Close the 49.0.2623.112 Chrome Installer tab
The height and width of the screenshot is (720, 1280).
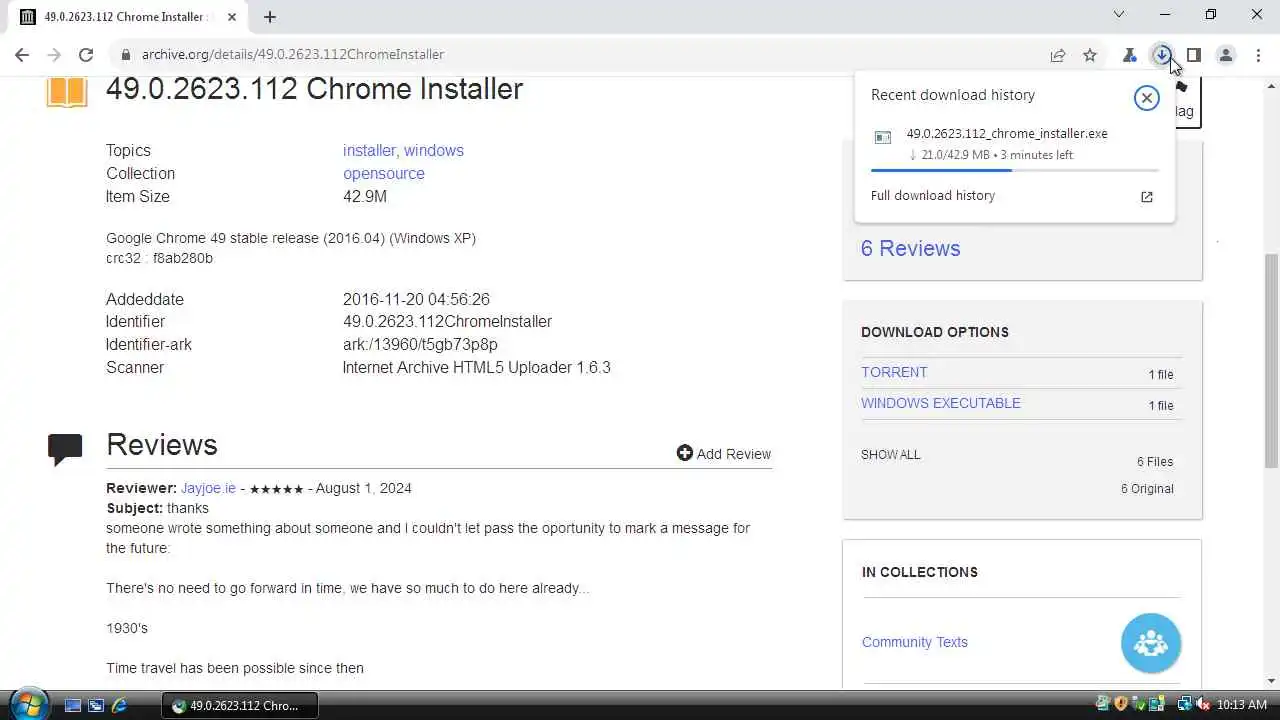click(x=233, y=17)
